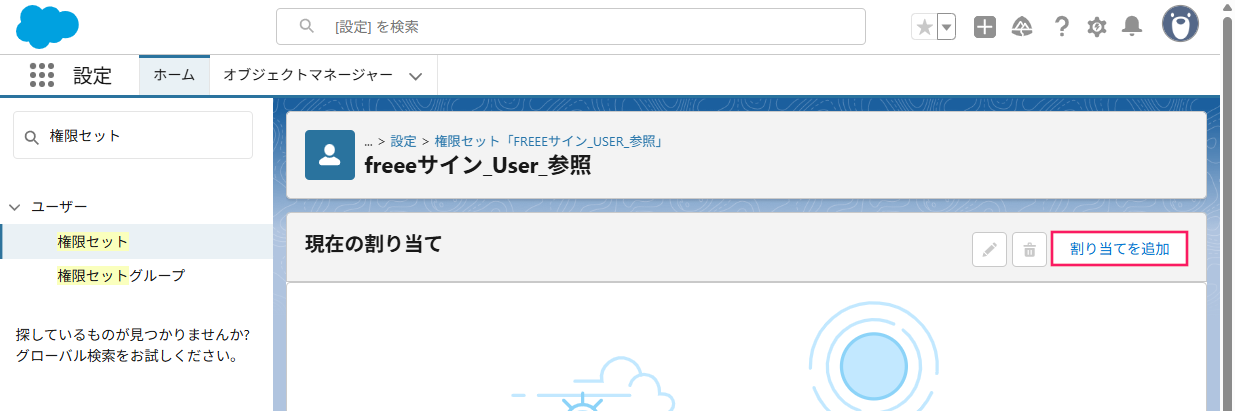Select the オブジェクトマネージャー tab
Screen dimensions: 1235x411
tap(308, 75)
